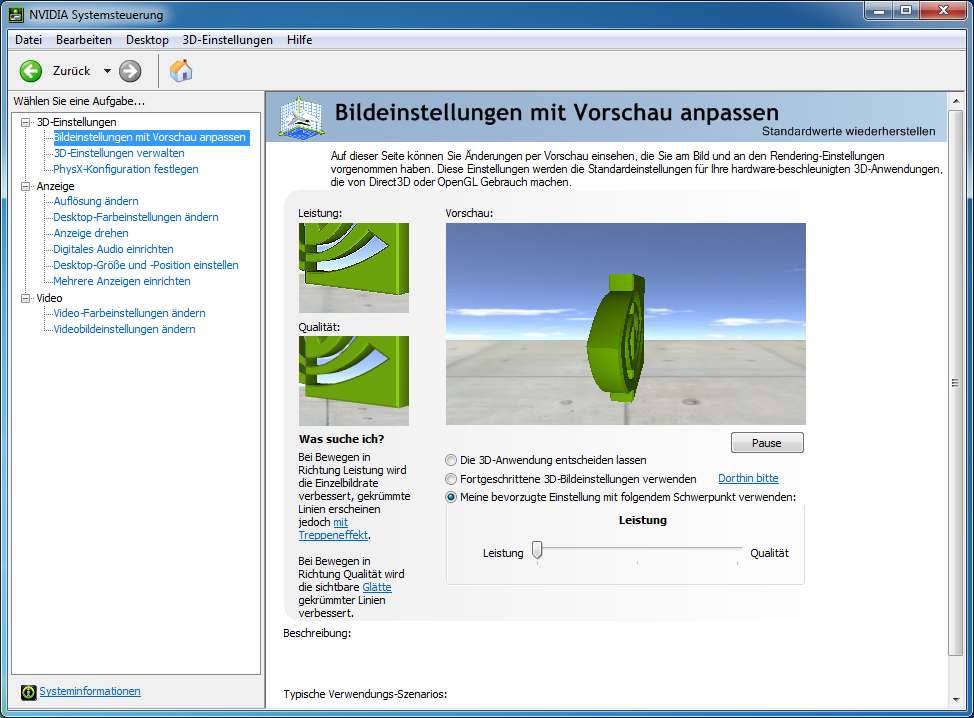Viewport: 974px width, 718px height.
Task: Open 'PhysX-Konfiguration festlegen'
Action: [125, 169]
